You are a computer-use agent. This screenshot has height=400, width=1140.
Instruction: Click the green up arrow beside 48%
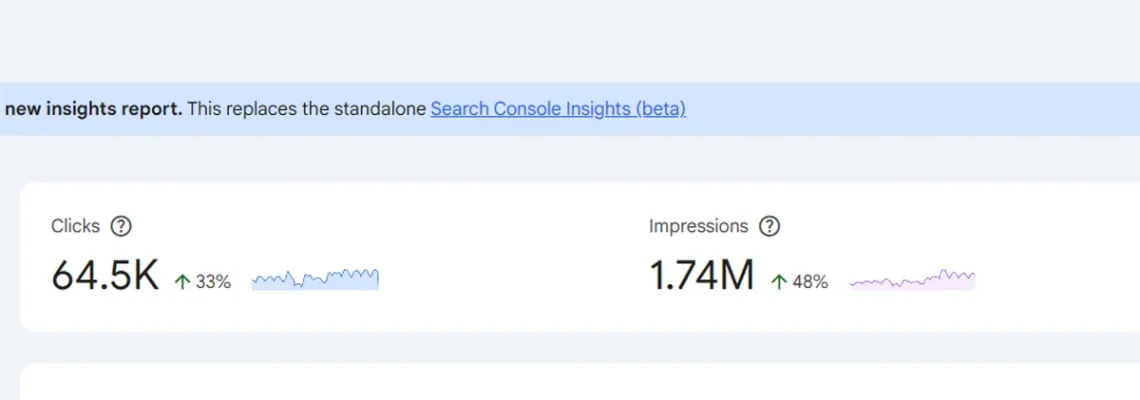pyautogui.click(x=779, y=282)
